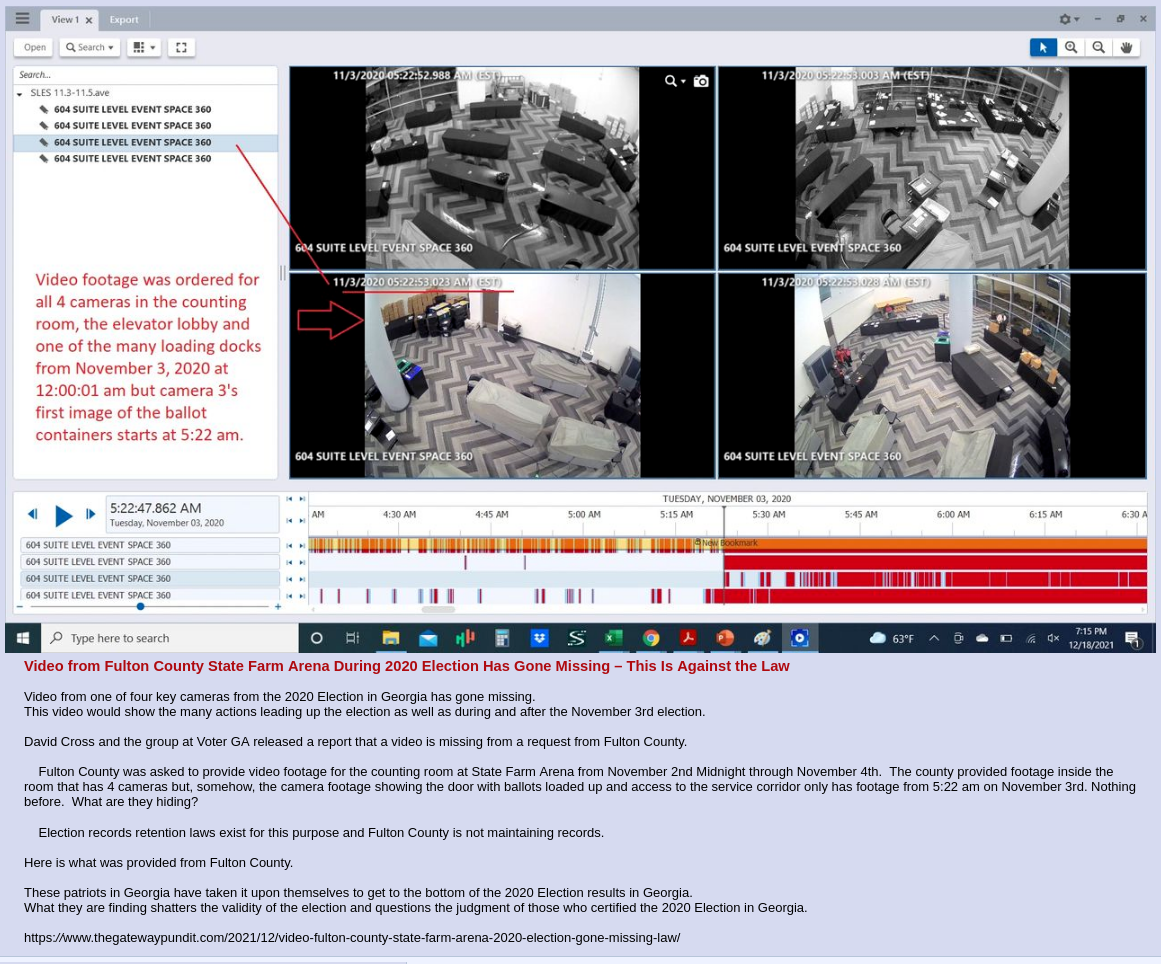
Task: Open the Calculator from the taskbar
Action: pos(502,638)
